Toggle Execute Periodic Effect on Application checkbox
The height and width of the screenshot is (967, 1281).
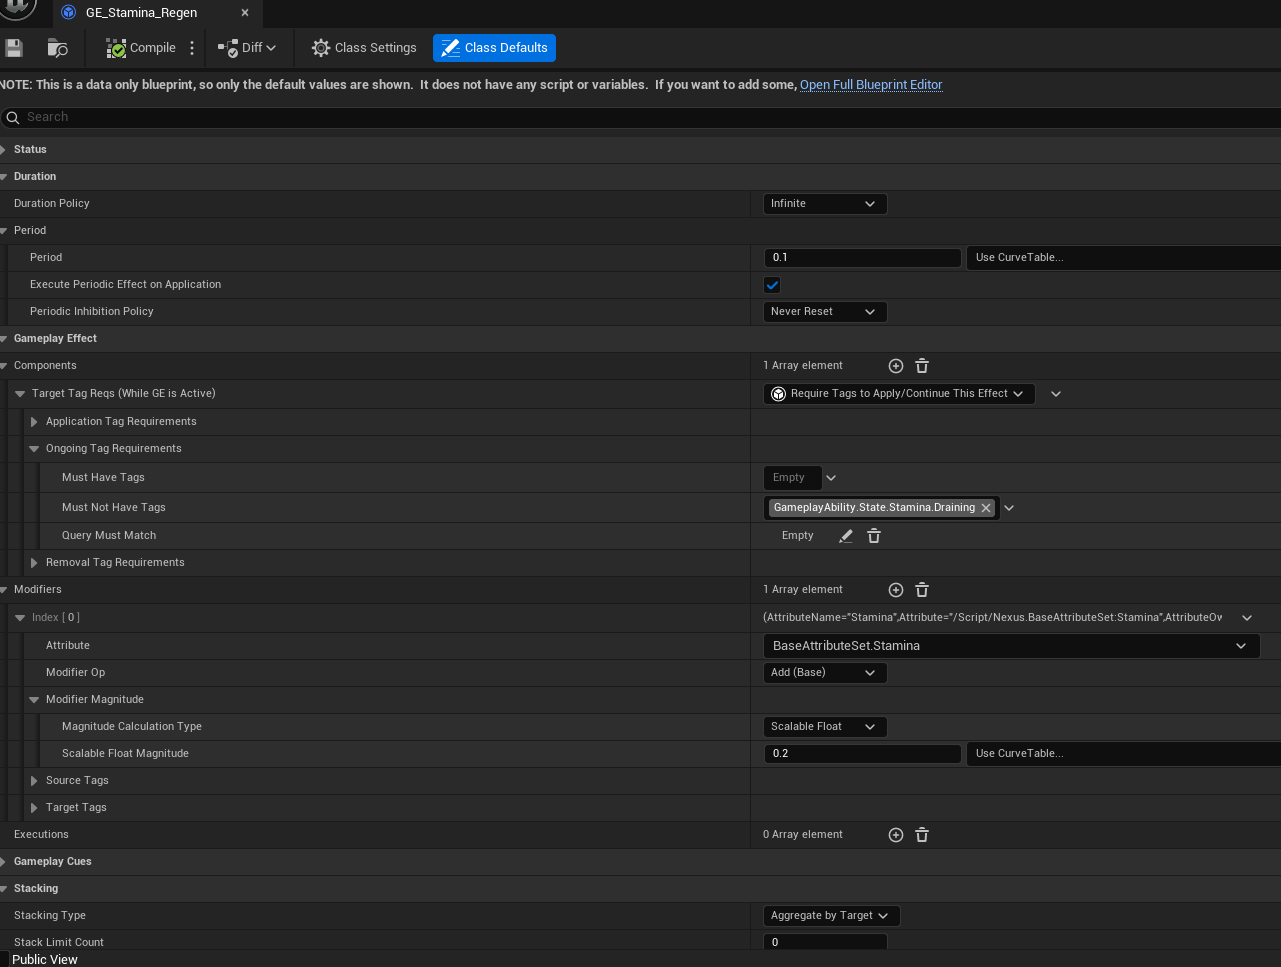tap(772, 285)
